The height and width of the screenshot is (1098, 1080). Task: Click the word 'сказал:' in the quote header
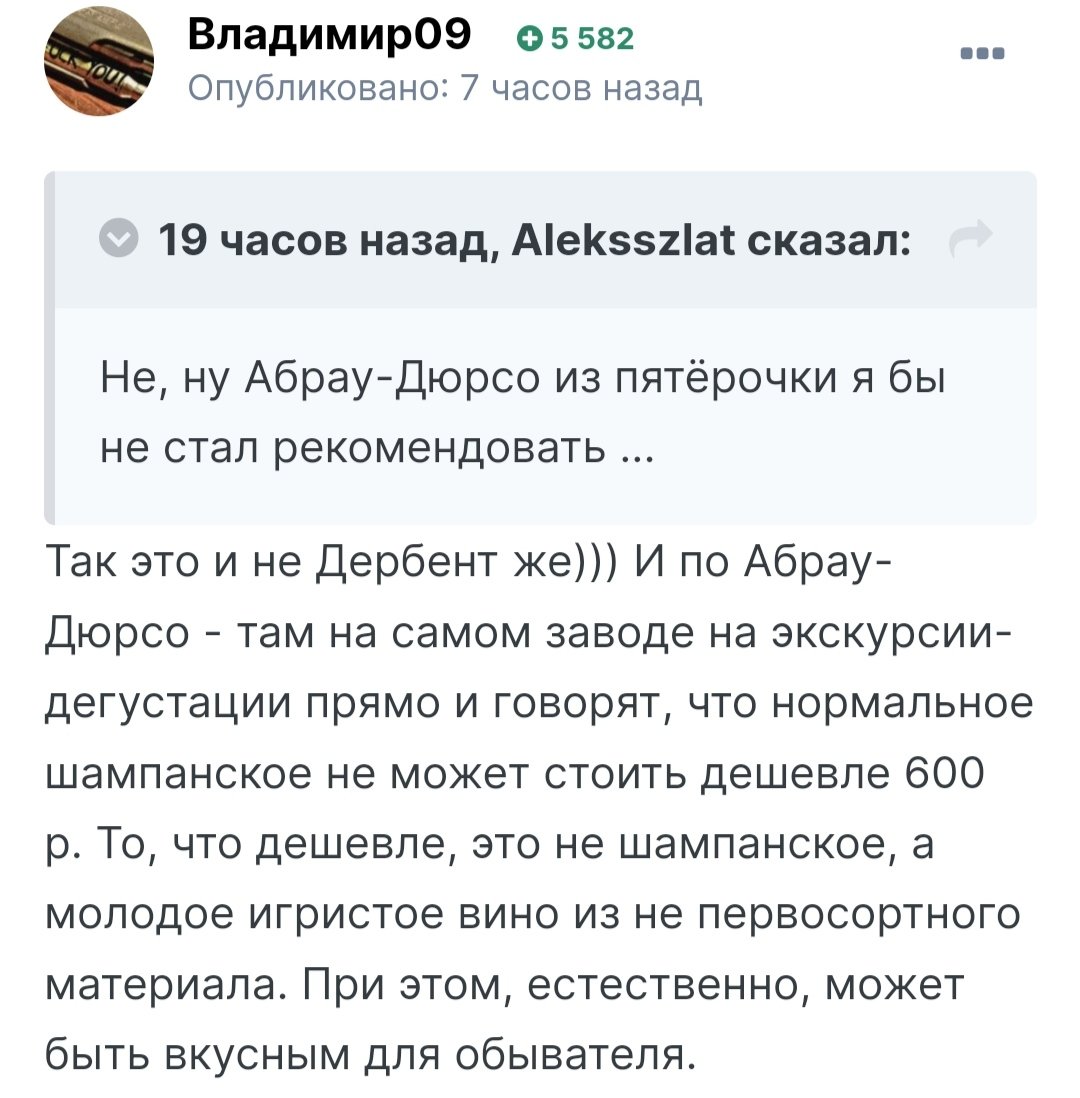click(x=829, y=240)
